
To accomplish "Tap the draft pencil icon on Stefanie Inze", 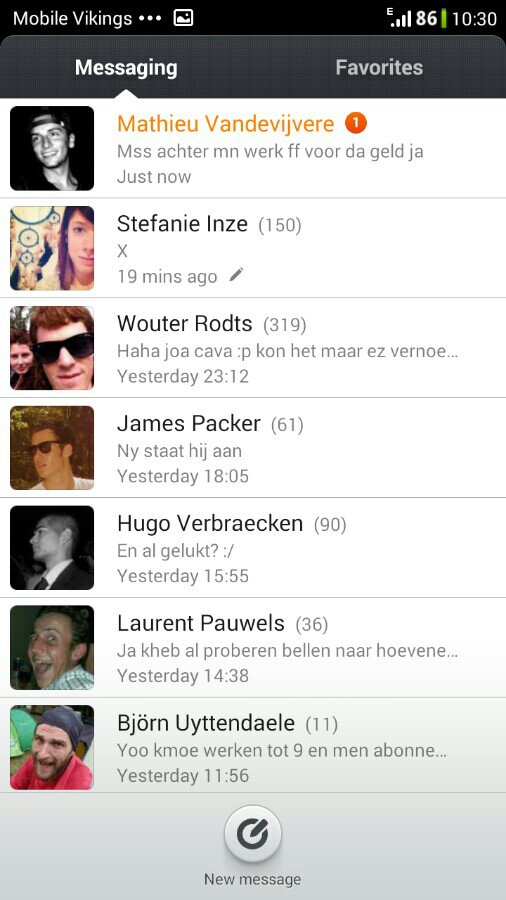I will 236,275.
